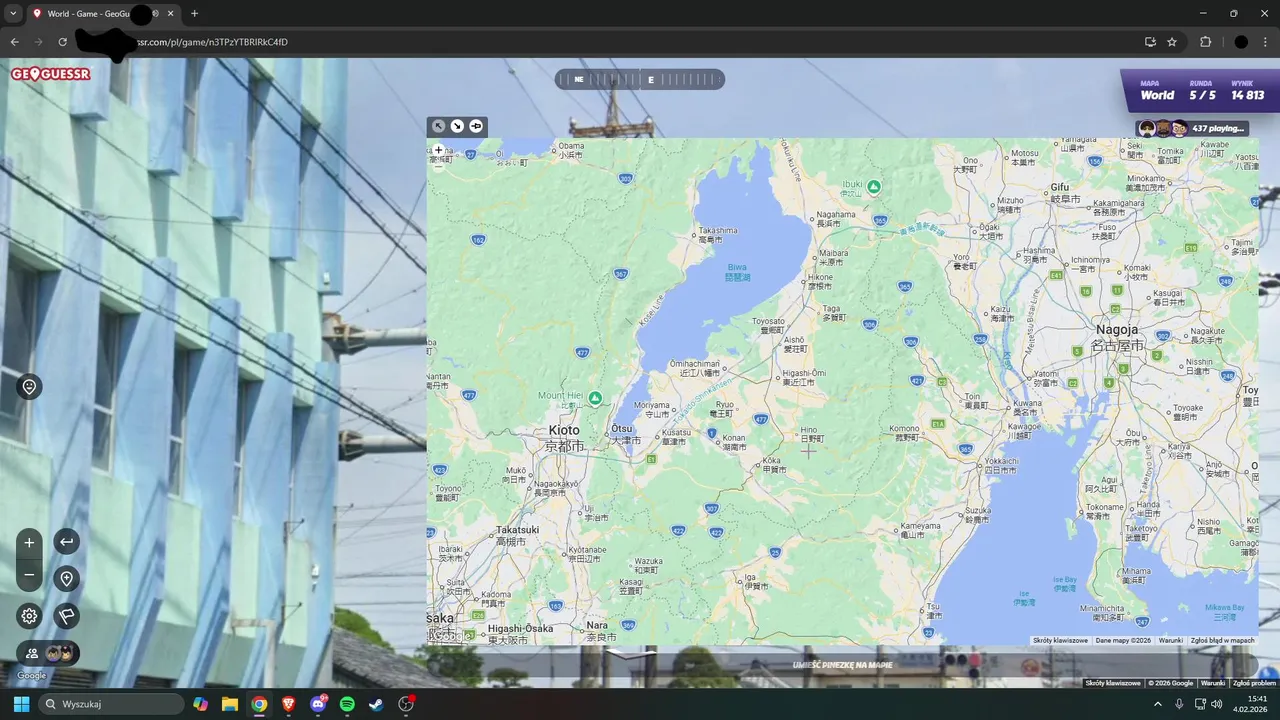Return to start with the back arrow
This screenshot has height=720, width=1280.
tap(66, 542)
